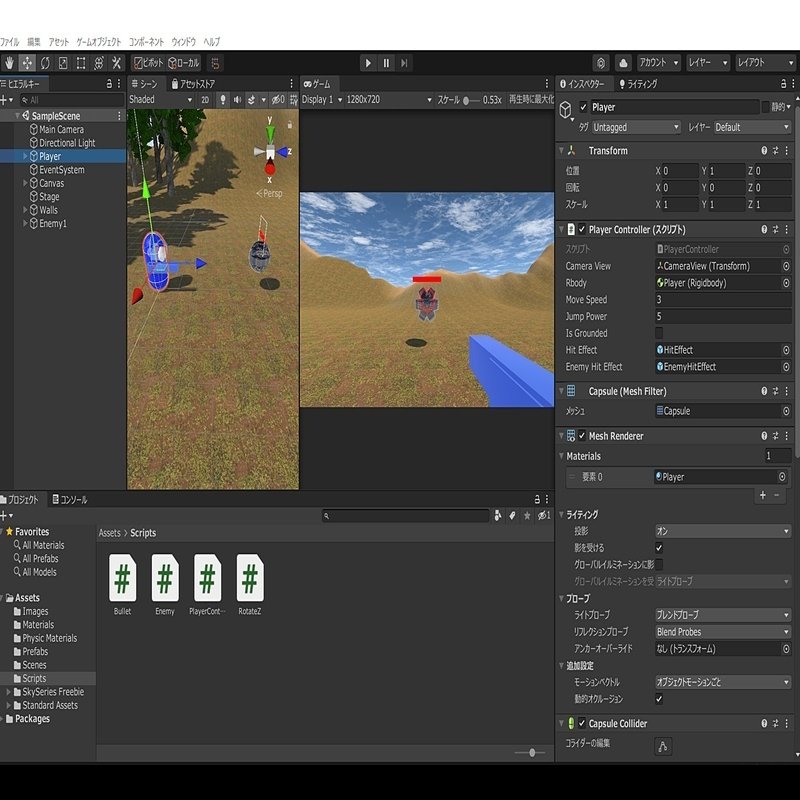Pick object for Camera View field
The width and height of the screenshot is (800, 800).
point(786,266)
